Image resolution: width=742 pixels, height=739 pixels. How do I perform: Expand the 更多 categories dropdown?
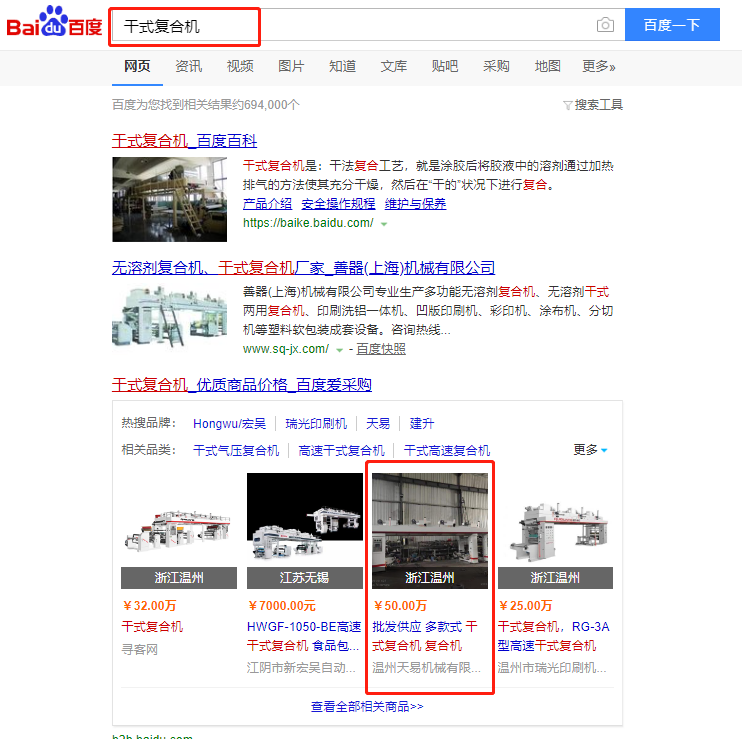590,449
